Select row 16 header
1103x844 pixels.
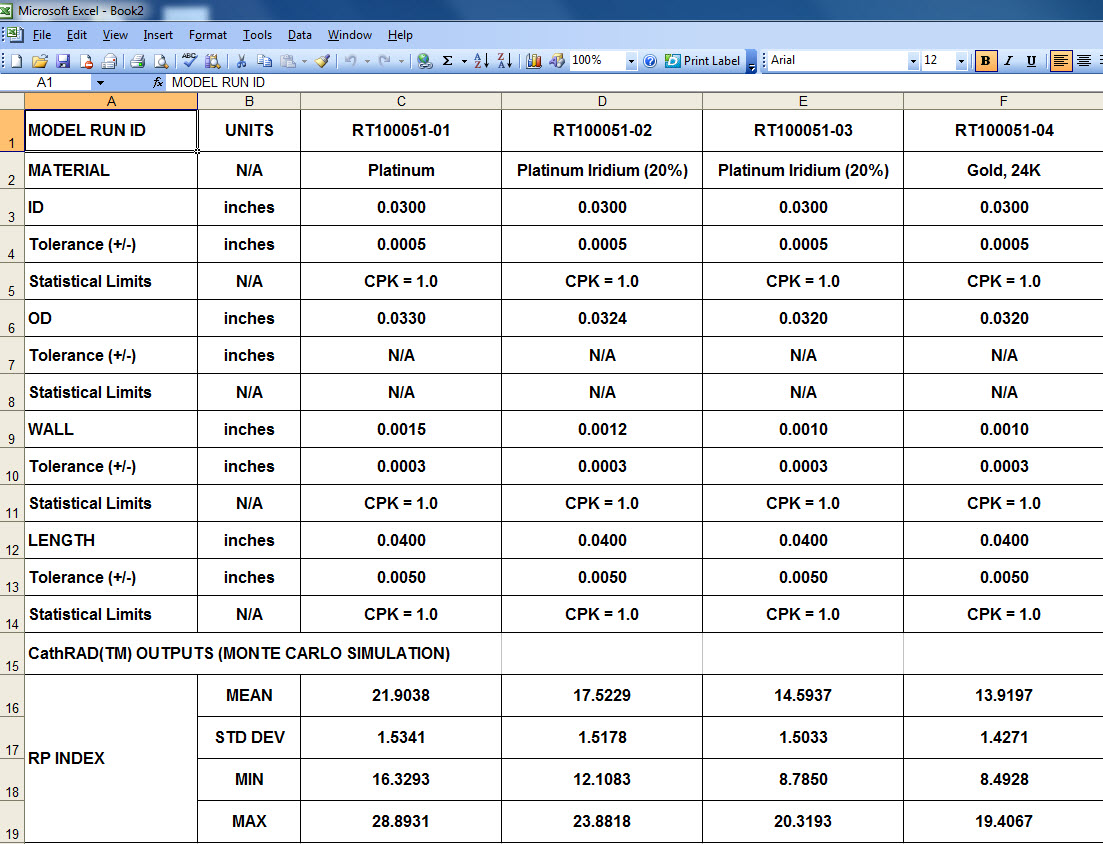tap(12, 696)
